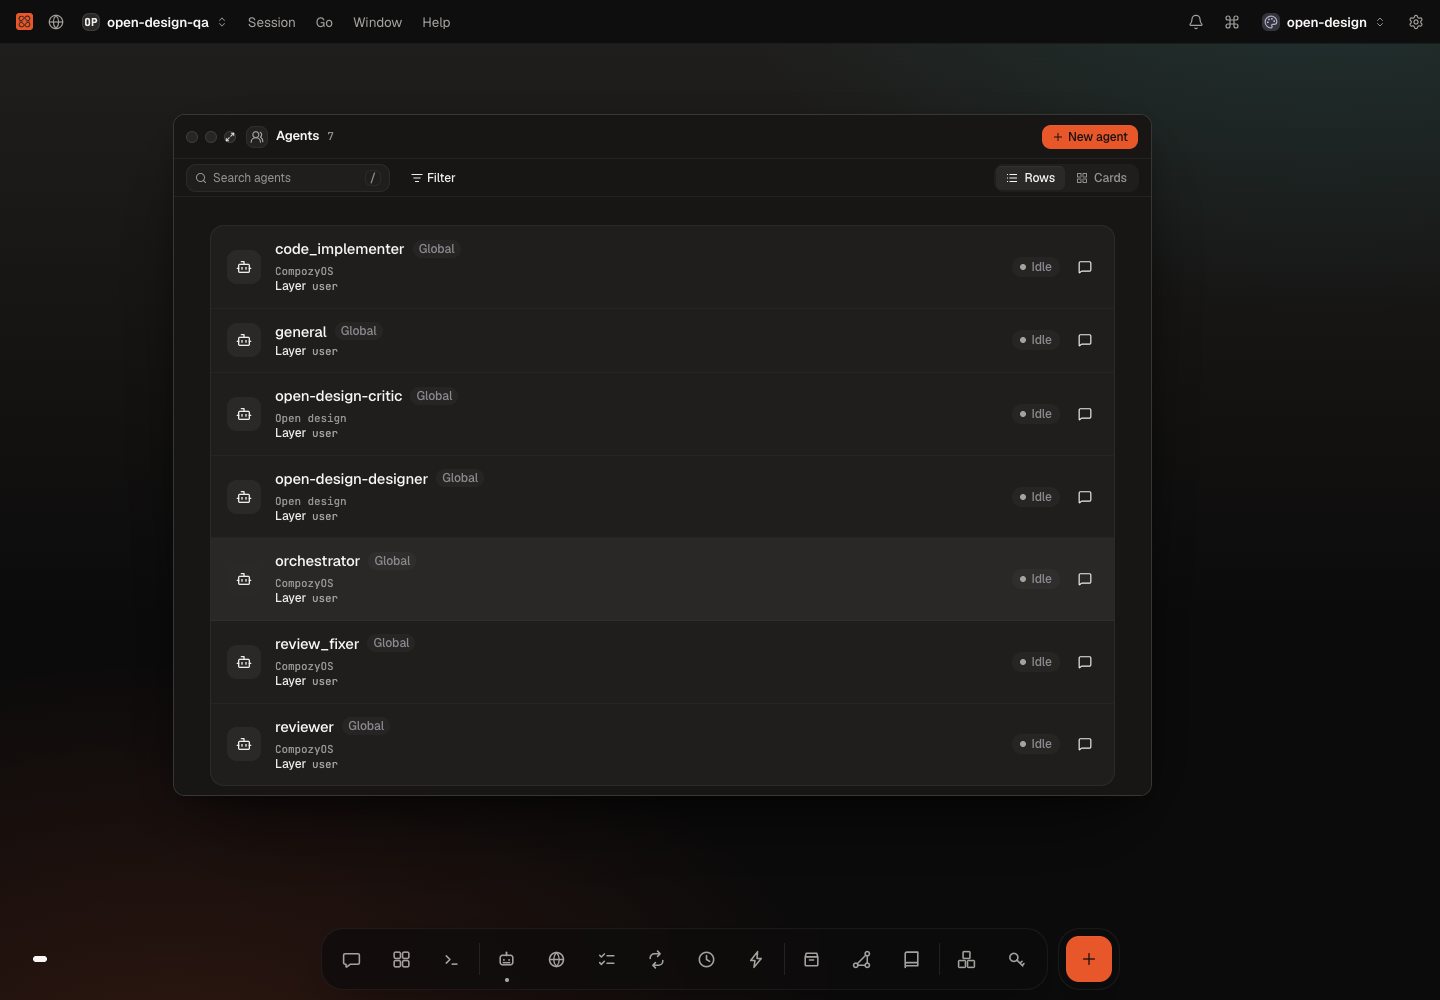Open the lightning bolt icon in dock
1440x1000 pixels.
pyautogui.click(x=756, y=959)
